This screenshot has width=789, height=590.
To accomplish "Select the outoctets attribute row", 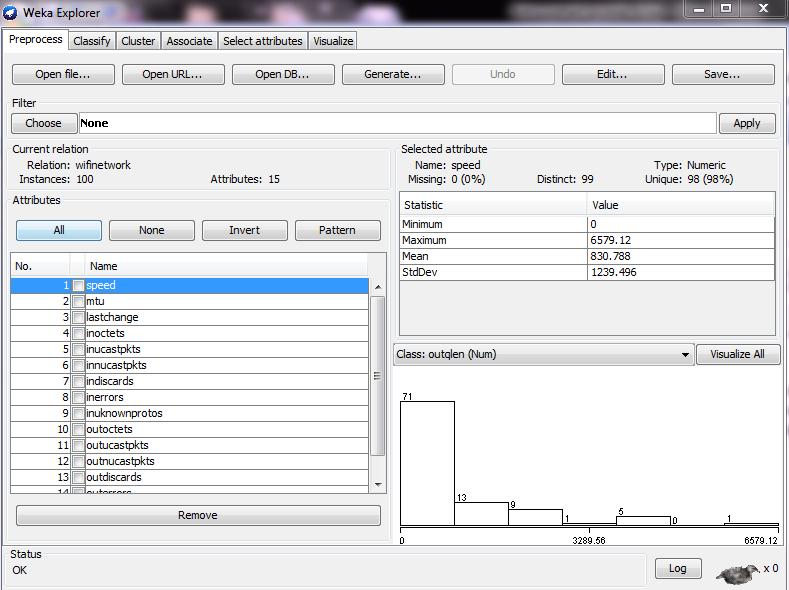I will pyautogui.click(x=190, y=430).
